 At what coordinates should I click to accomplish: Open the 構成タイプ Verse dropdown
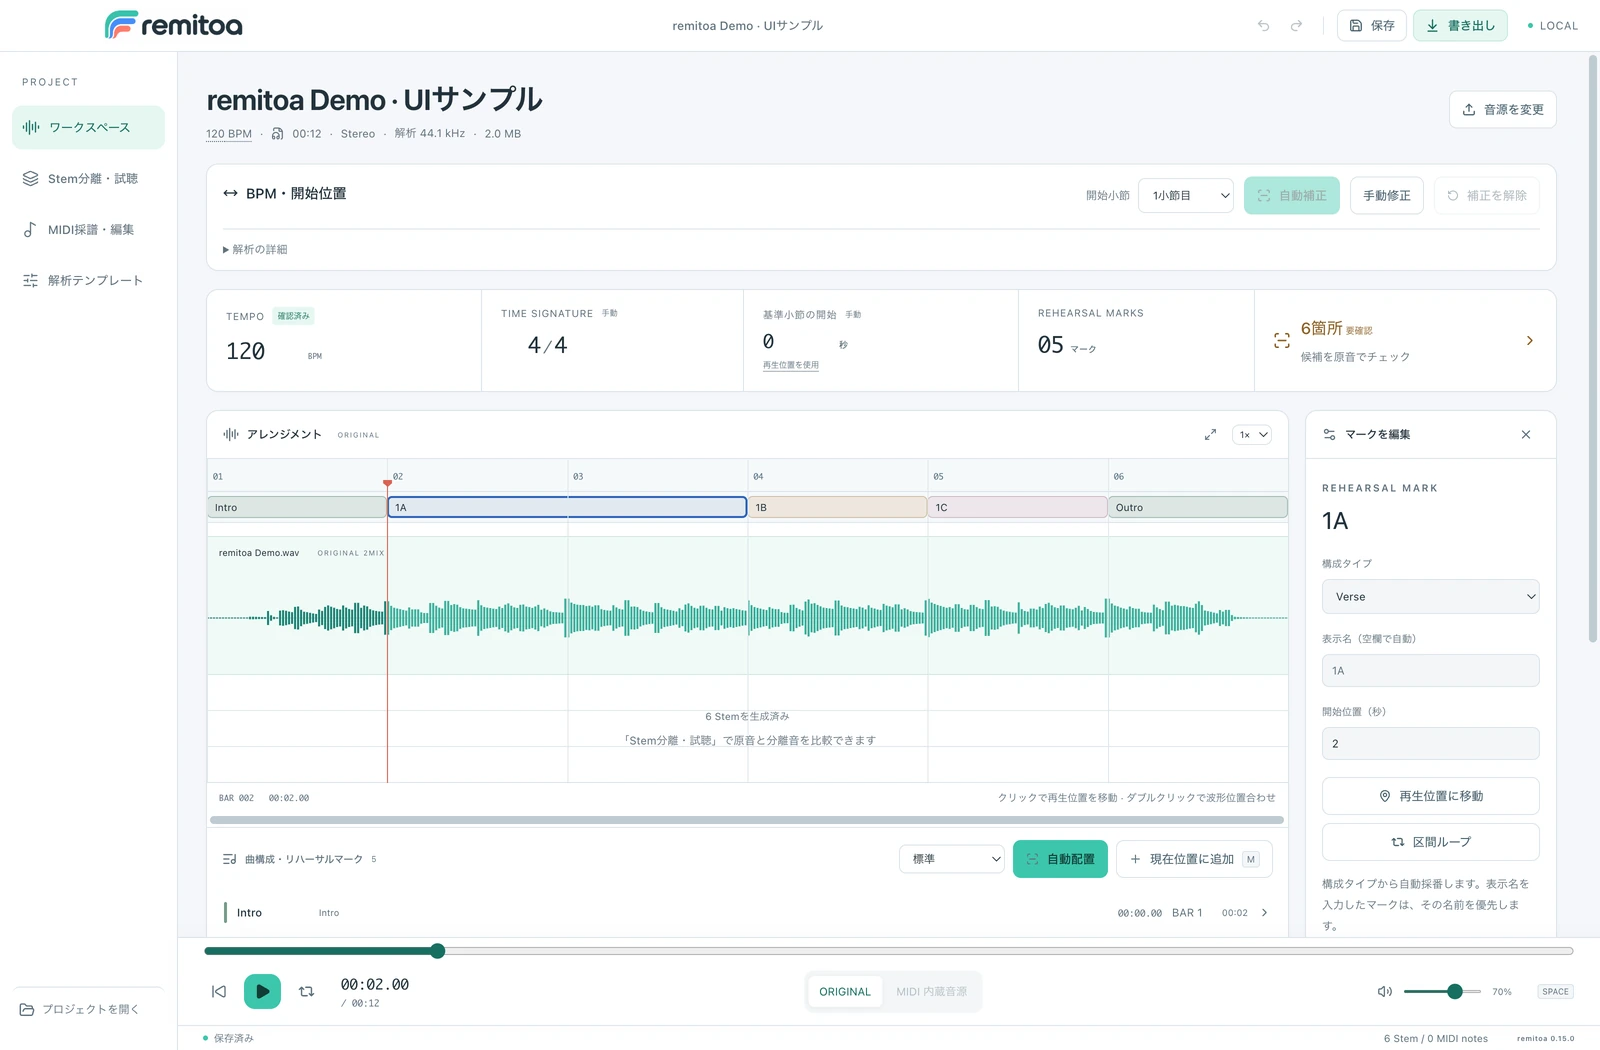click(1430, 597)
